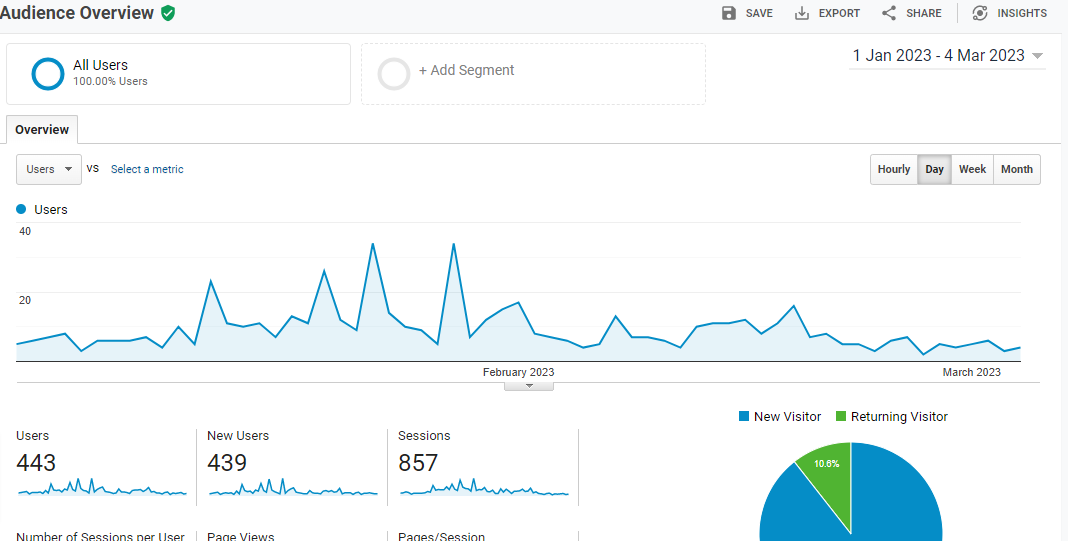Click the 443 Users value
1068x541 pixels.
36,463
